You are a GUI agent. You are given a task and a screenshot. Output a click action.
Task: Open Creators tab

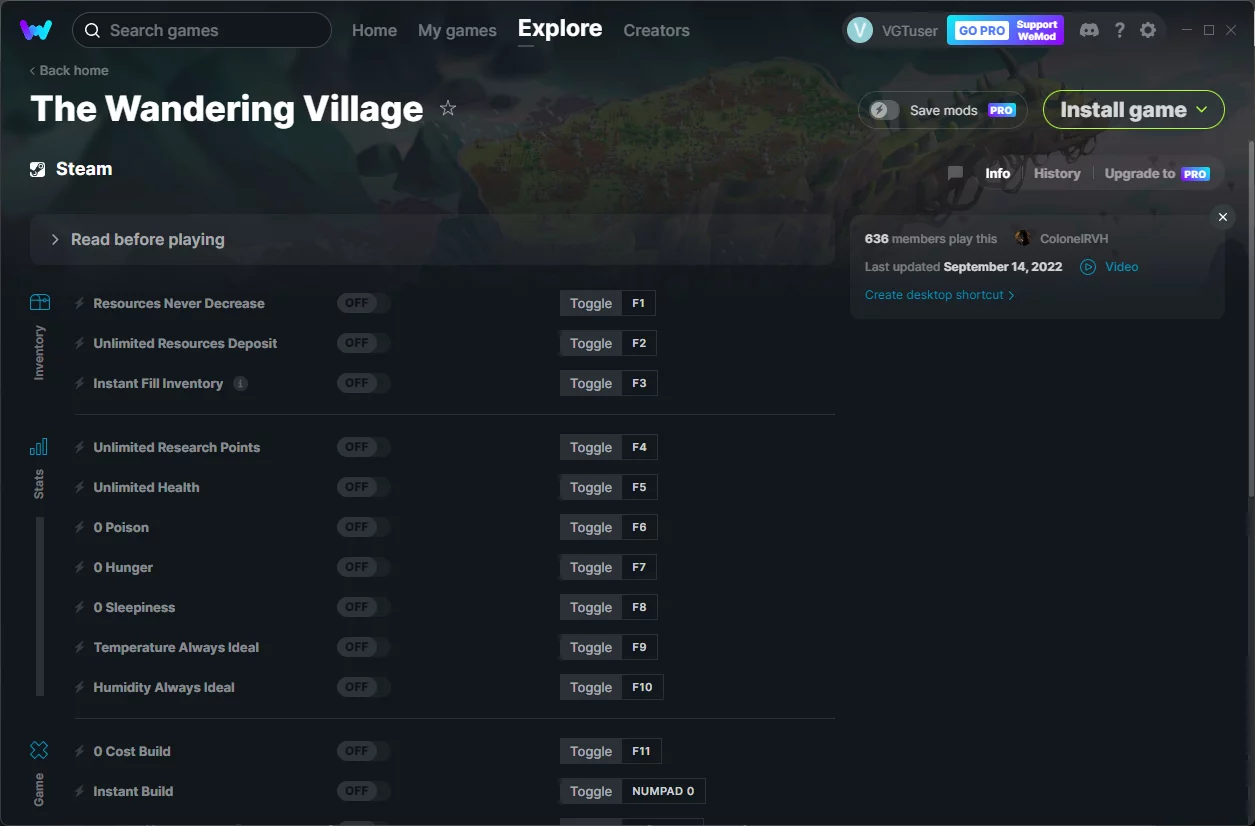point(656,30)
